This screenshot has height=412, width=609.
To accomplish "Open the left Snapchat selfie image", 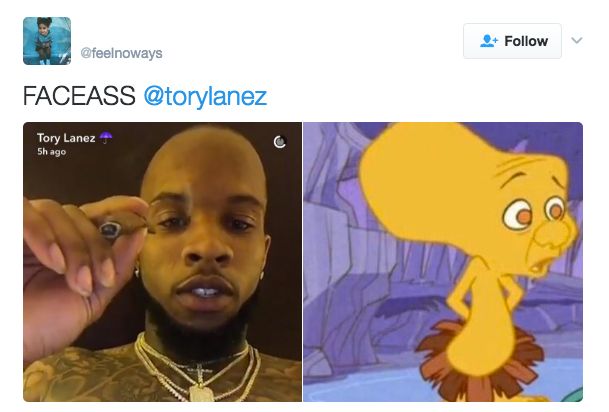I will pos(162,262).
